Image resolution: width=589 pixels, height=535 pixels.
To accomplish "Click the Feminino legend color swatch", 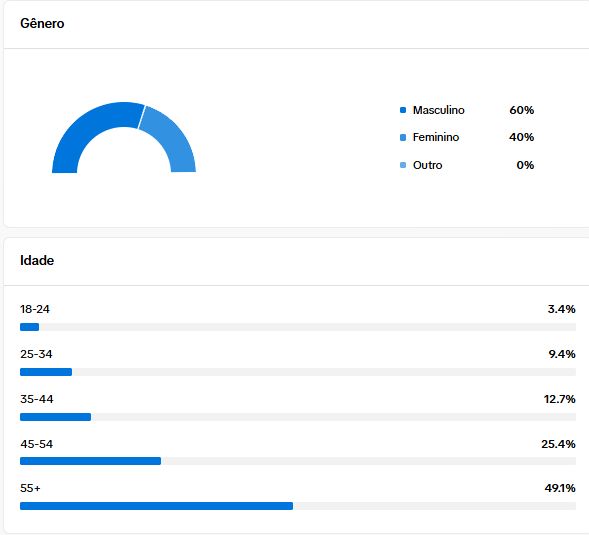I will pyautogui.click(x=403, y=138).
